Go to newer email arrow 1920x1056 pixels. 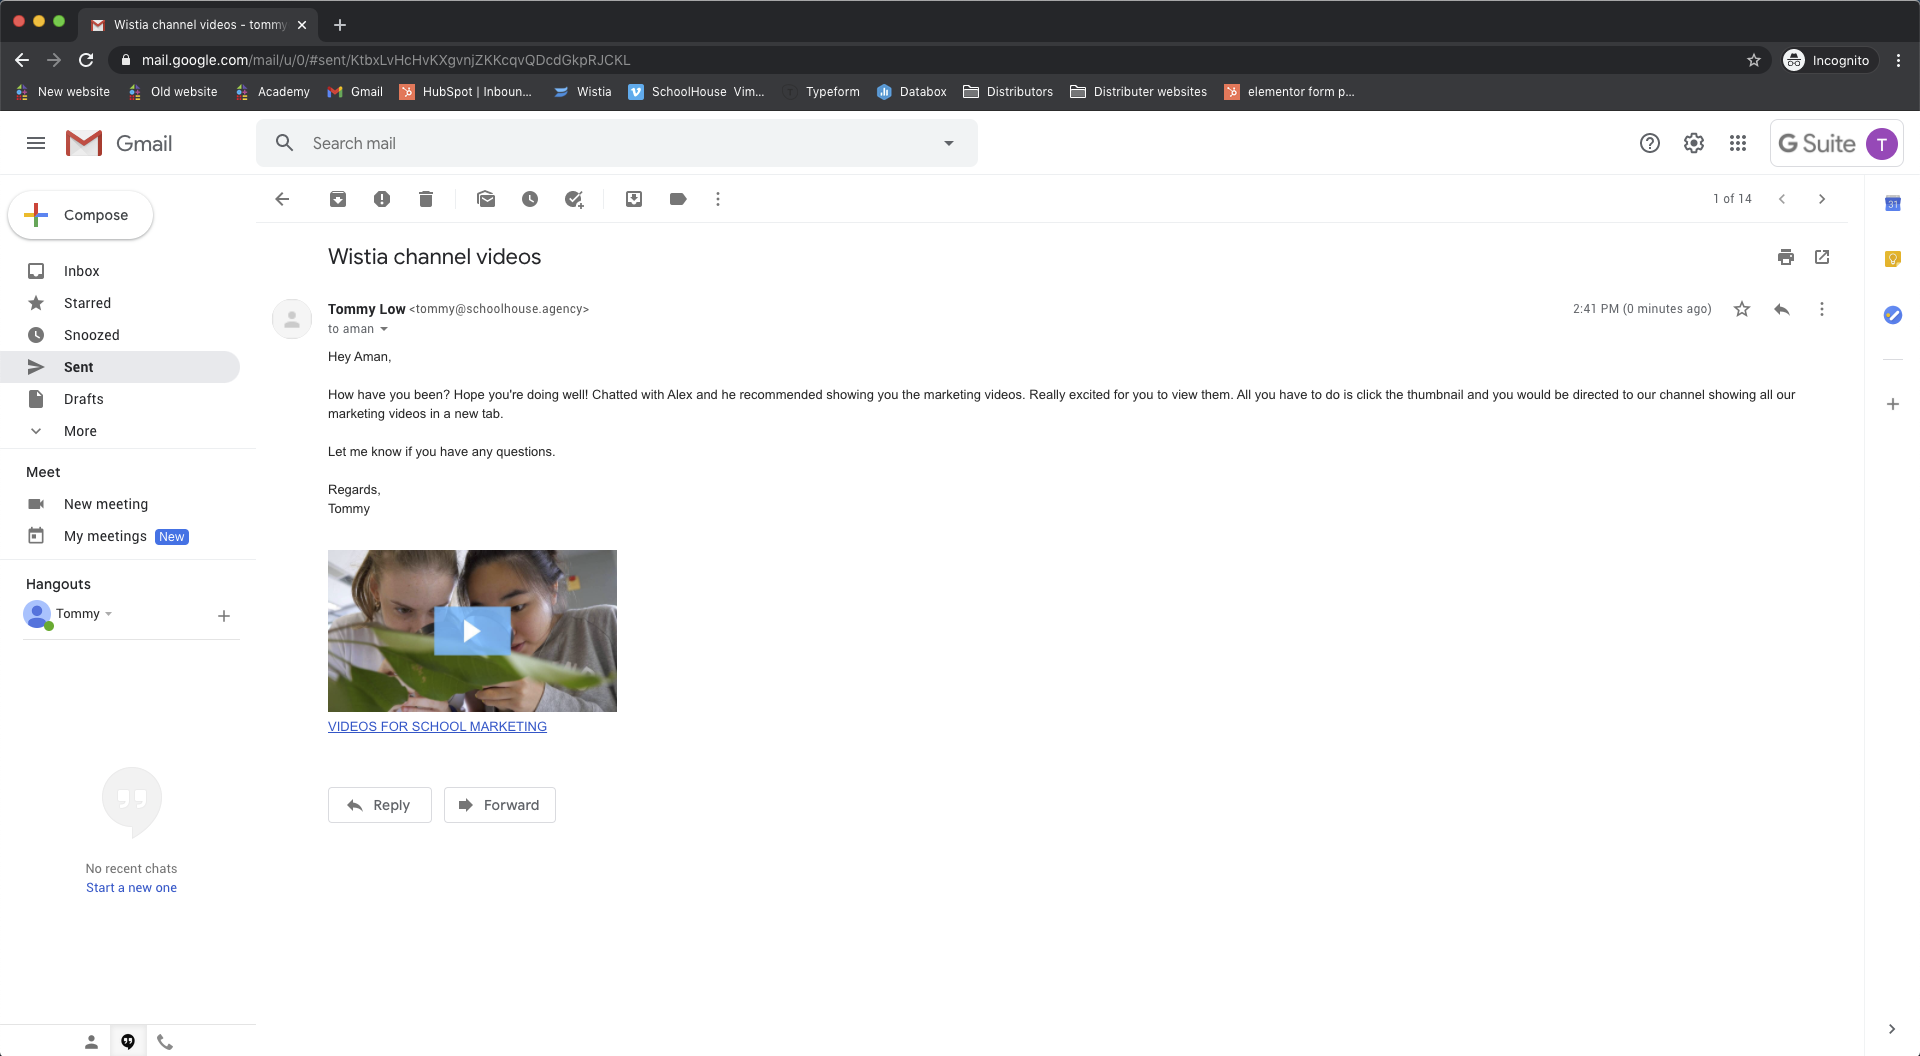1782,199
